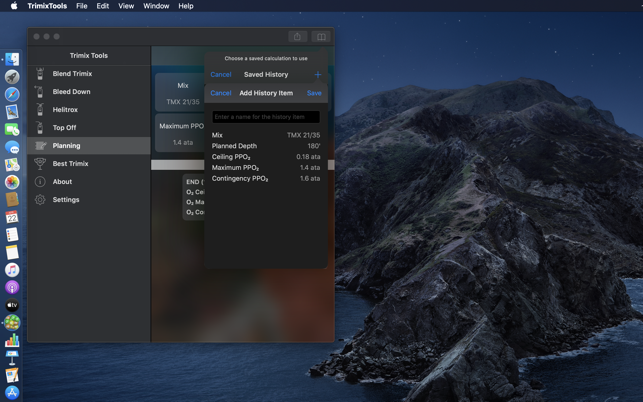
Task: Open Launchpad from the dock
Action: 12,77
